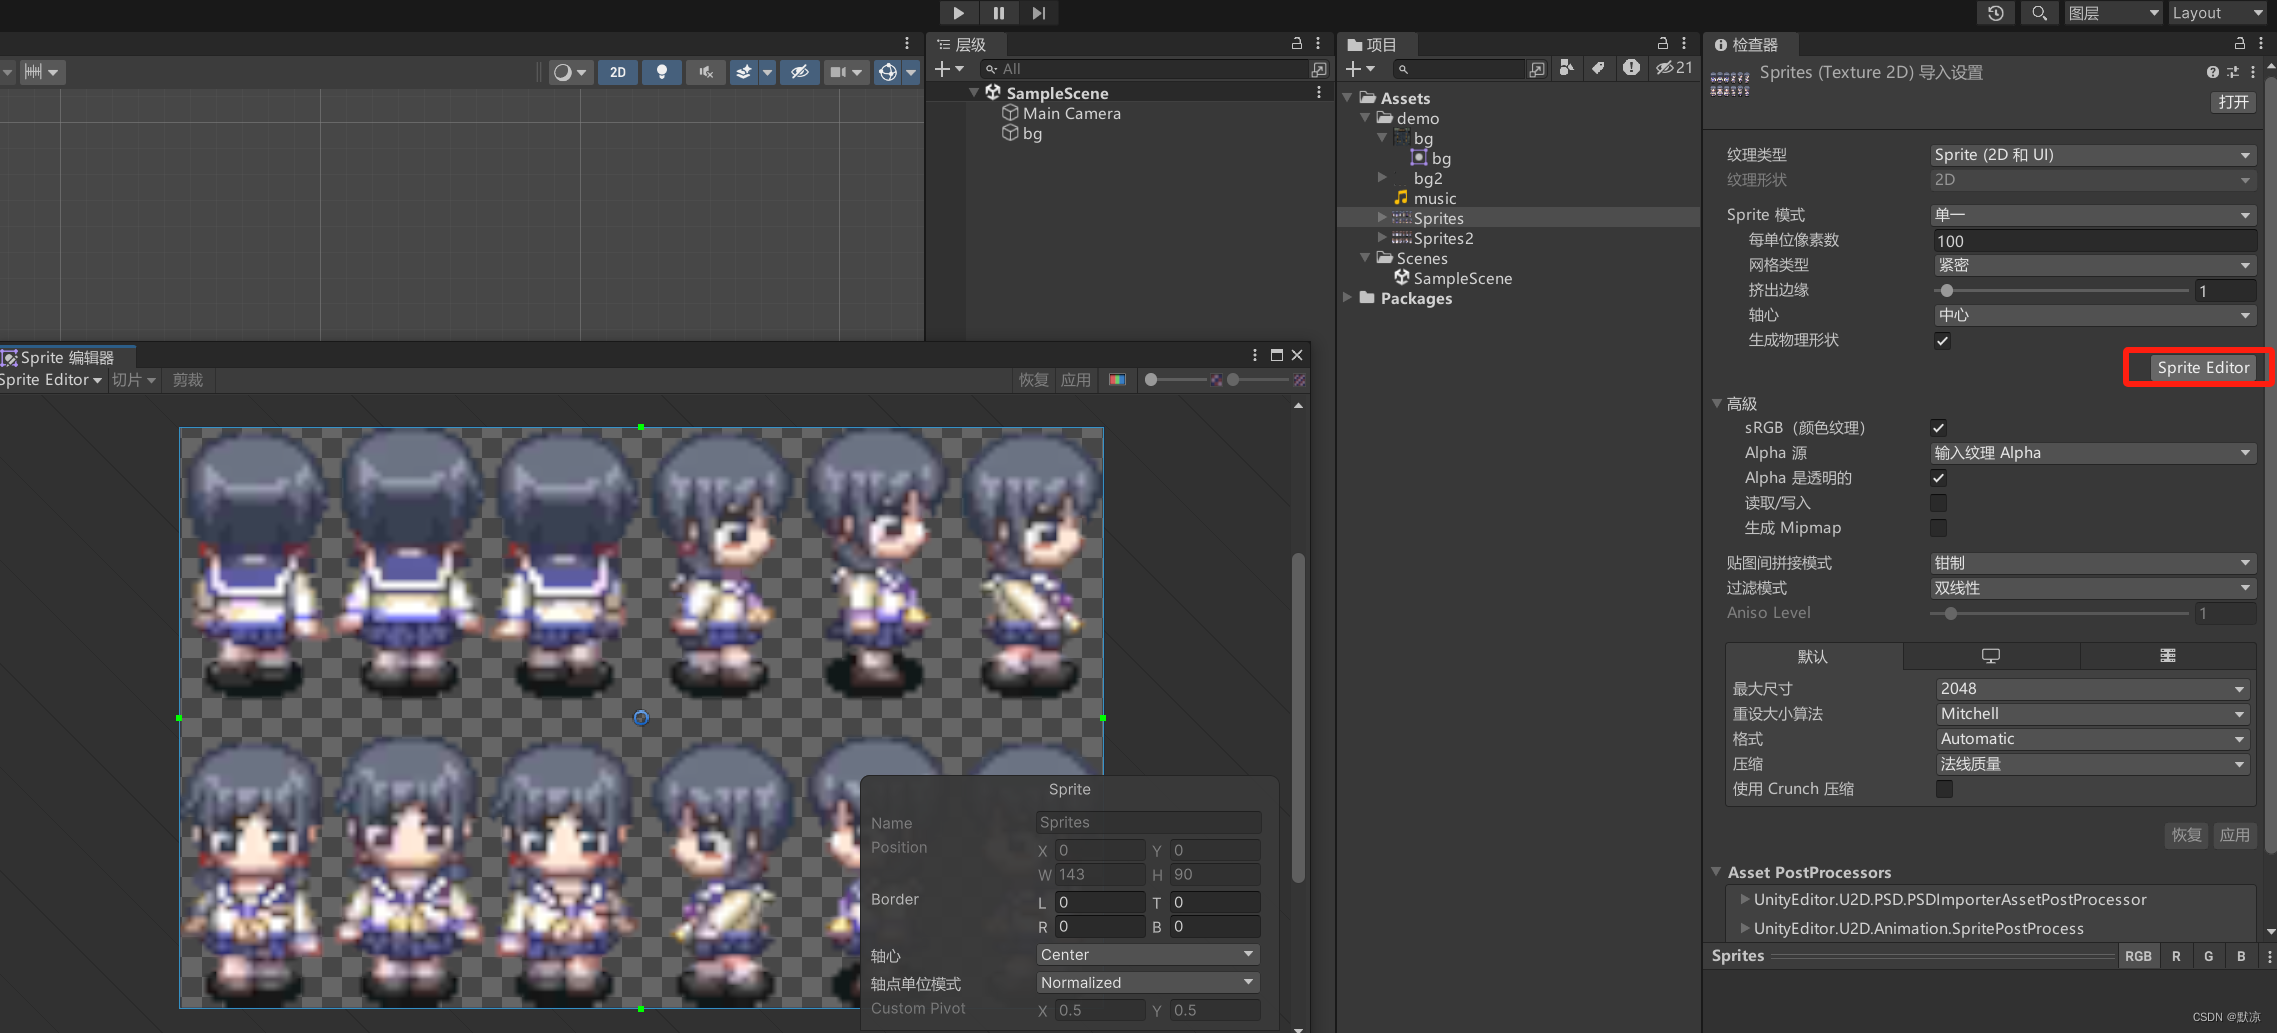Click the Sprite Editor button in Inspector
The width and height of the screenshot is (2277, 1033).
(2202, 368)
